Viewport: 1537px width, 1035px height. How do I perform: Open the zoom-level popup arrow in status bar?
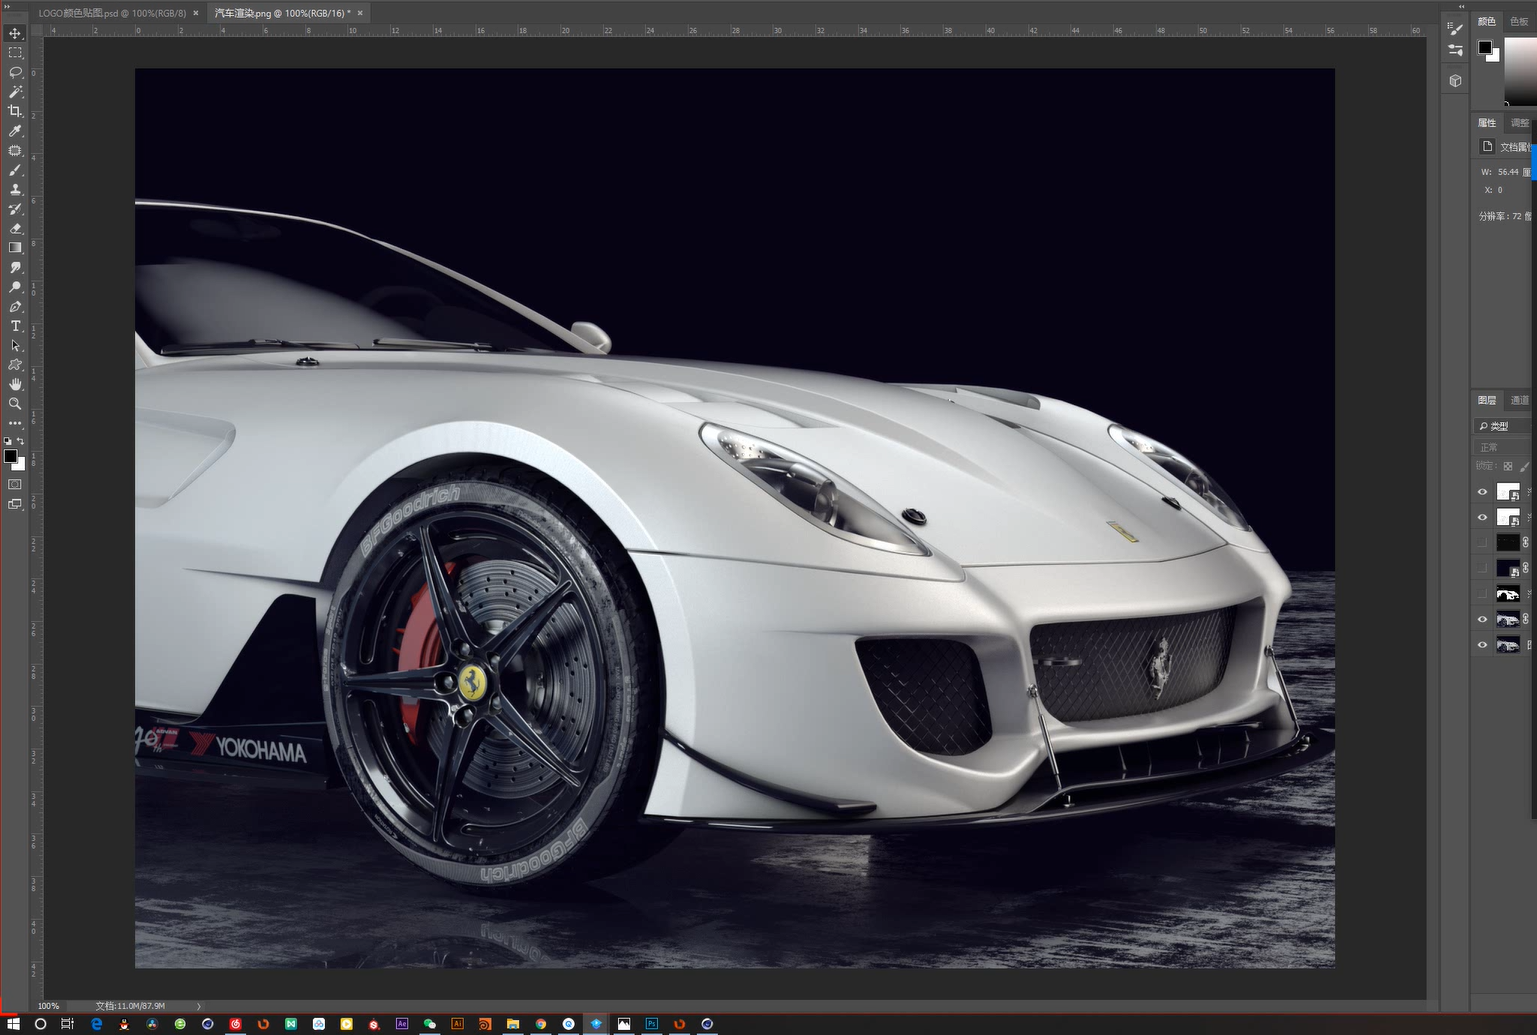pyautogui.click(x=198, y=1006)
